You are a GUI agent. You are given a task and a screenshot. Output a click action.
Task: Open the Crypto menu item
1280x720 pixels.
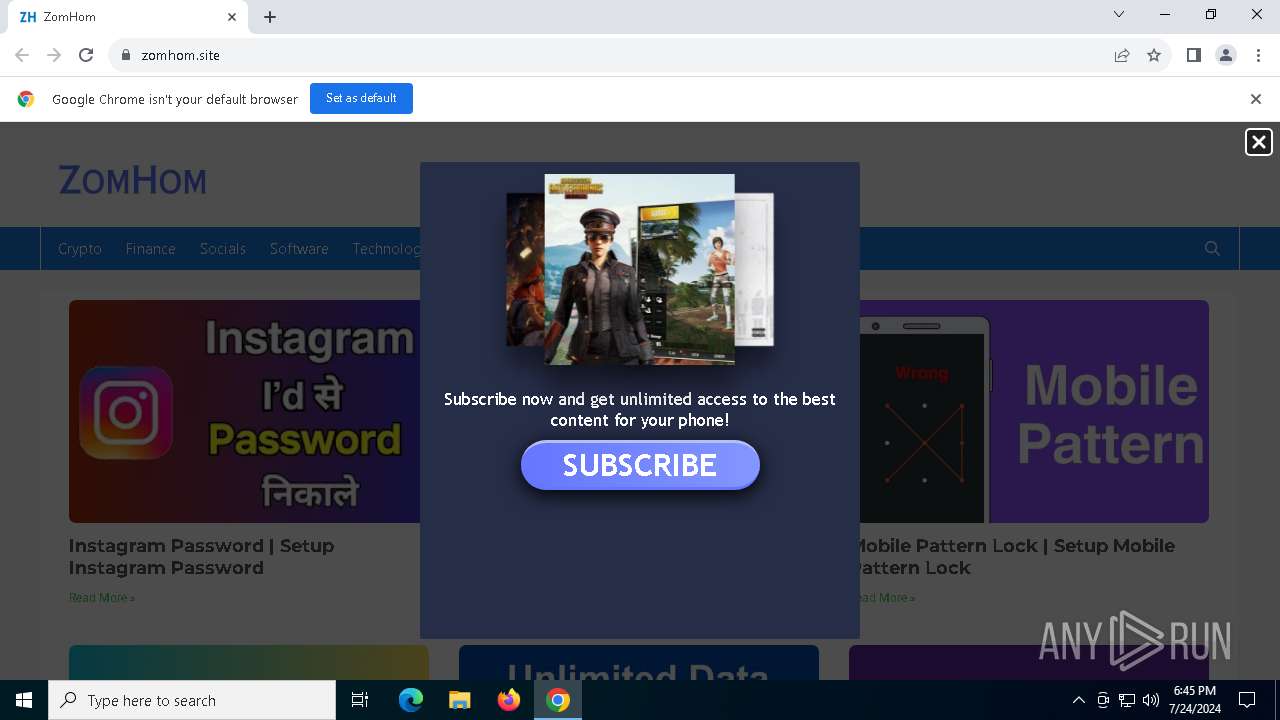tap(80, 248)
